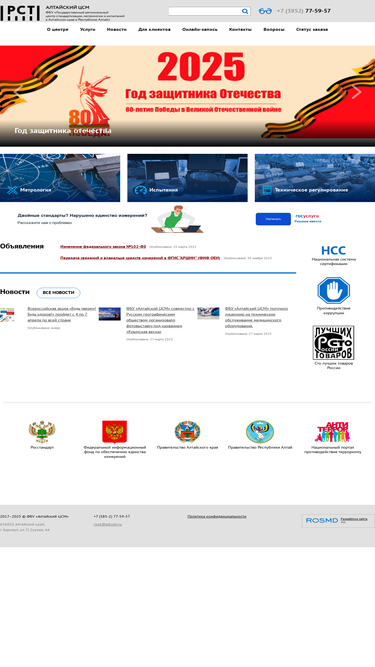
Task: Click the Испытания gauge icon
Action: pyautogui.click(x=140, y=190)
